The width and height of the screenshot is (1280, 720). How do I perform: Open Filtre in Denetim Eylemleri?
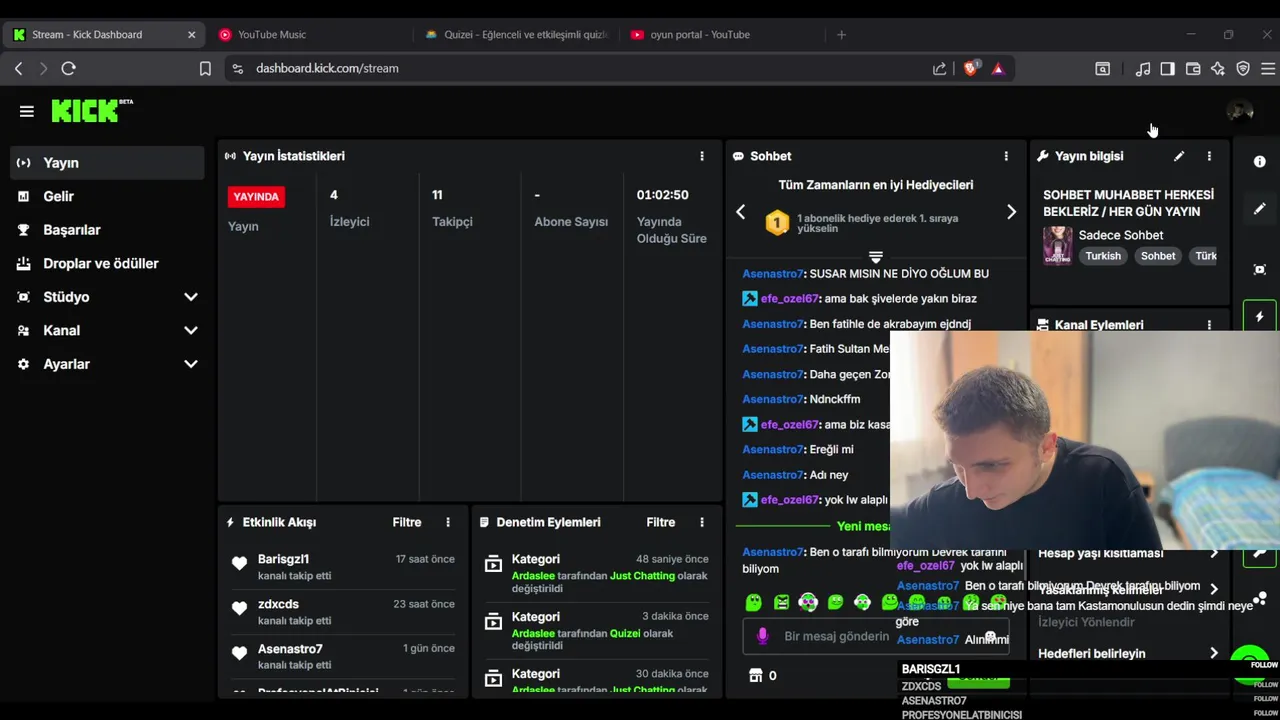[661, 522]
